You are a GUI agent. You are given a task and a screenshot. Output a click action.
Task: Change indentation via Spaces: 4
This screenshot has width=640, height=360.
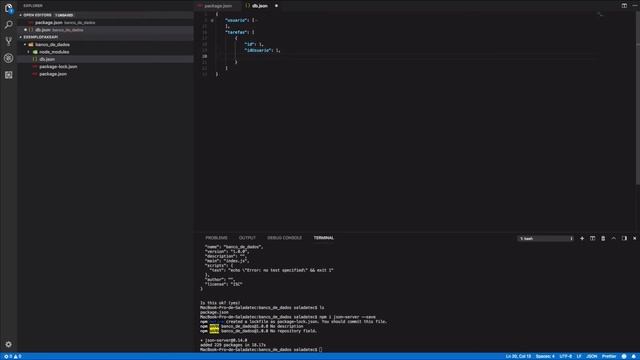[545, 356]
